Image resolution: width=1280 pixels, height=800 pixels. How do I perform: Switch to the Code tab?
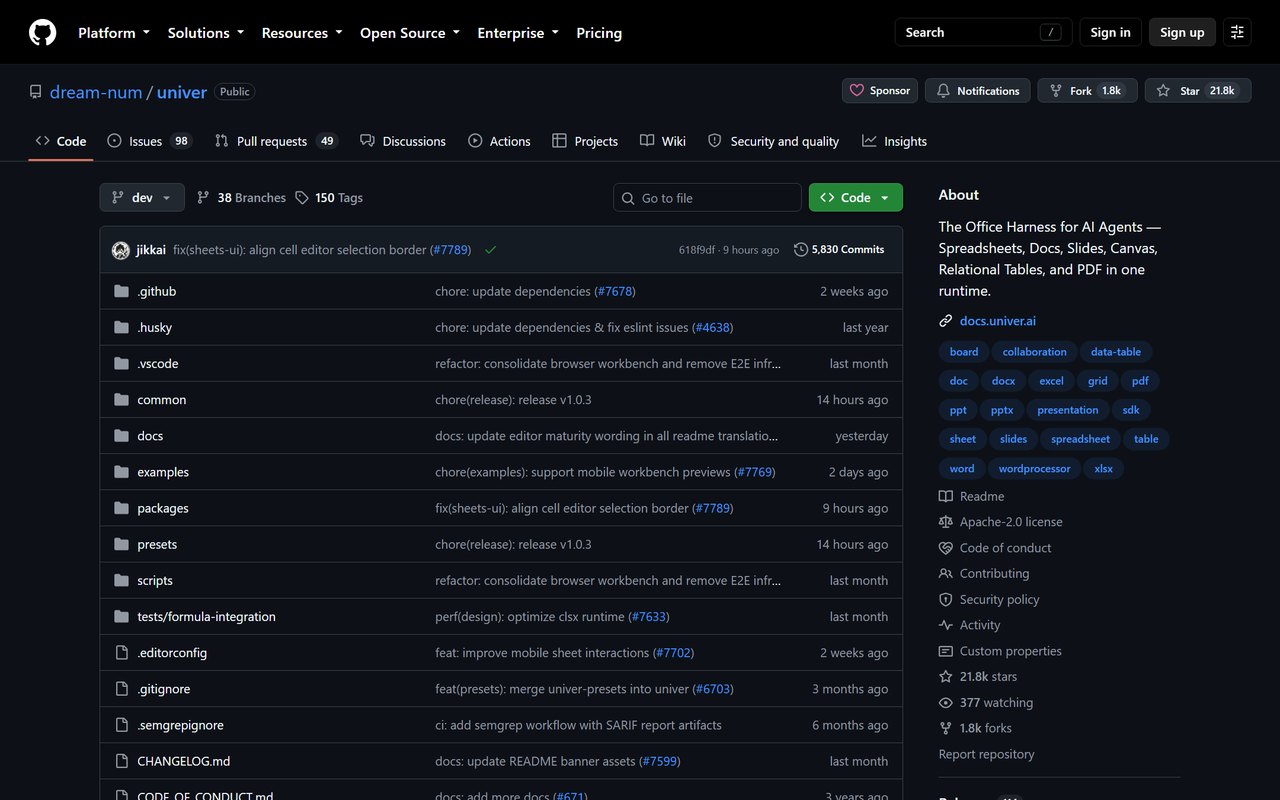(61, 141)
